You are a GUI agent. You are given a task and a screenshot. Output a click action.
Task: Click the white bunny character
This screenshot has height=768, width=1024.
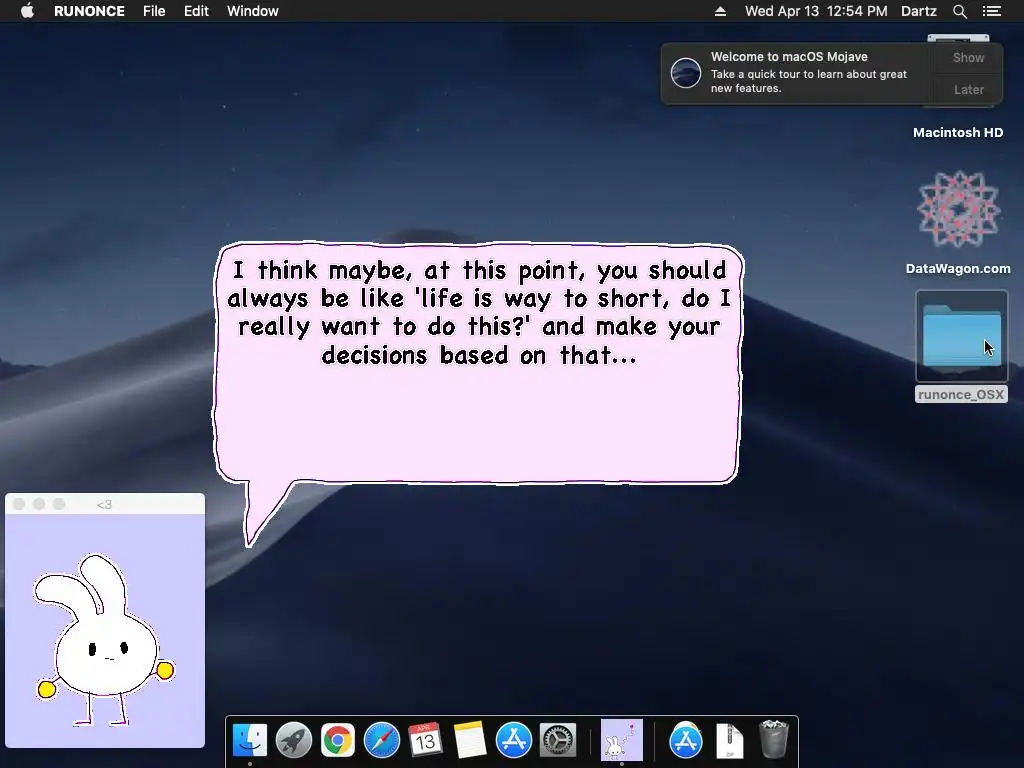(104, 640)
